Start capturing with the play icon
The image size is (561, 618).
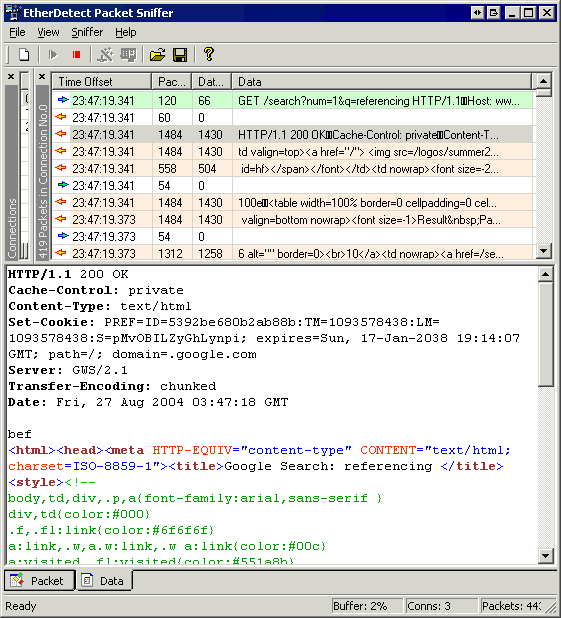[53, 54]
